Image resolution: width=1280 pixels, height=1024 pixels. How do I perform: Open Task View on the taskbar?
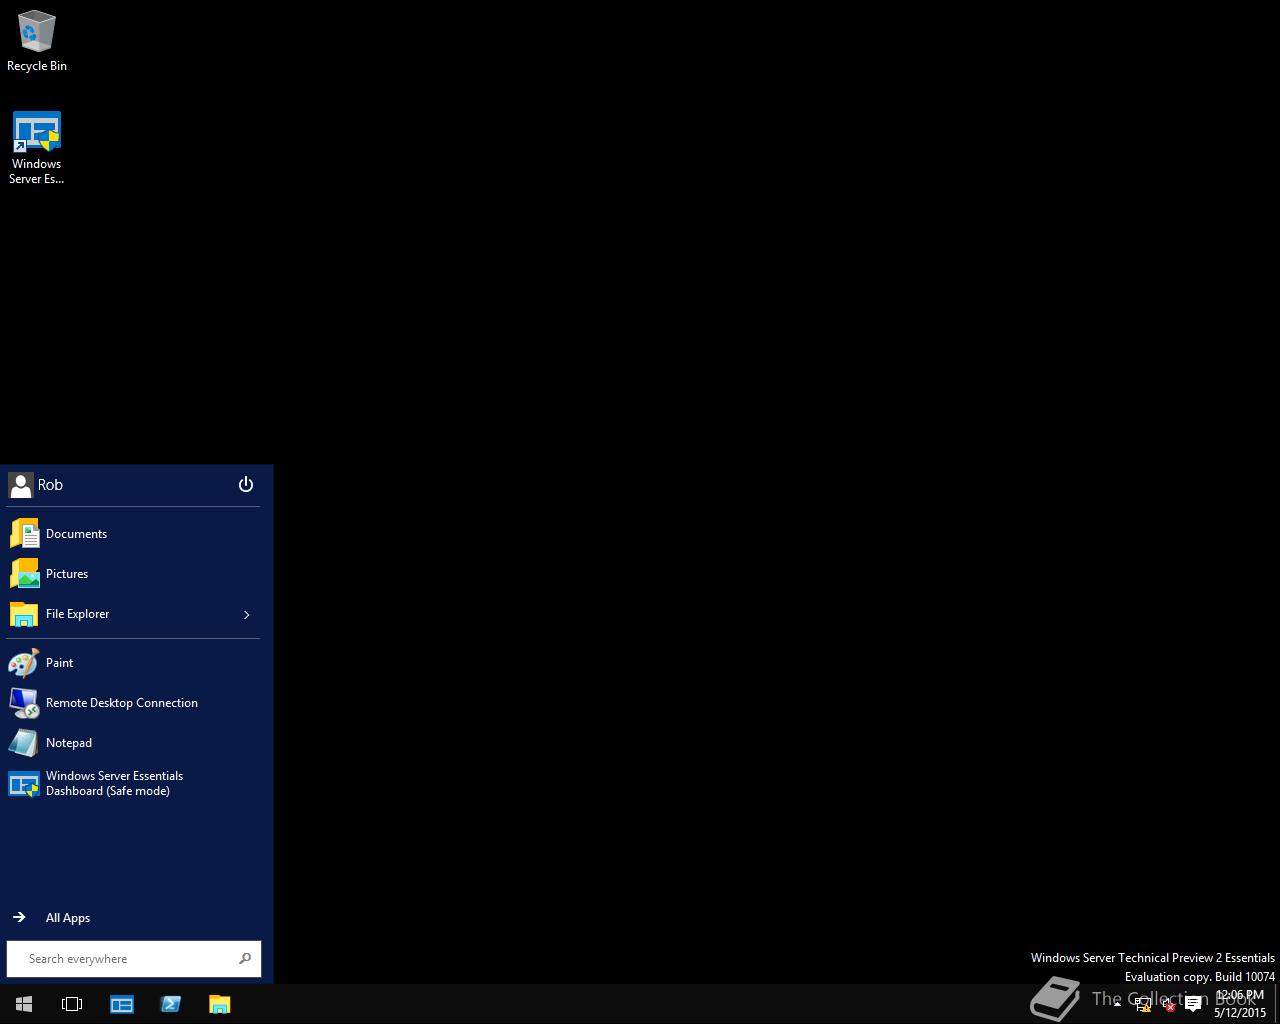(72, 1004)
